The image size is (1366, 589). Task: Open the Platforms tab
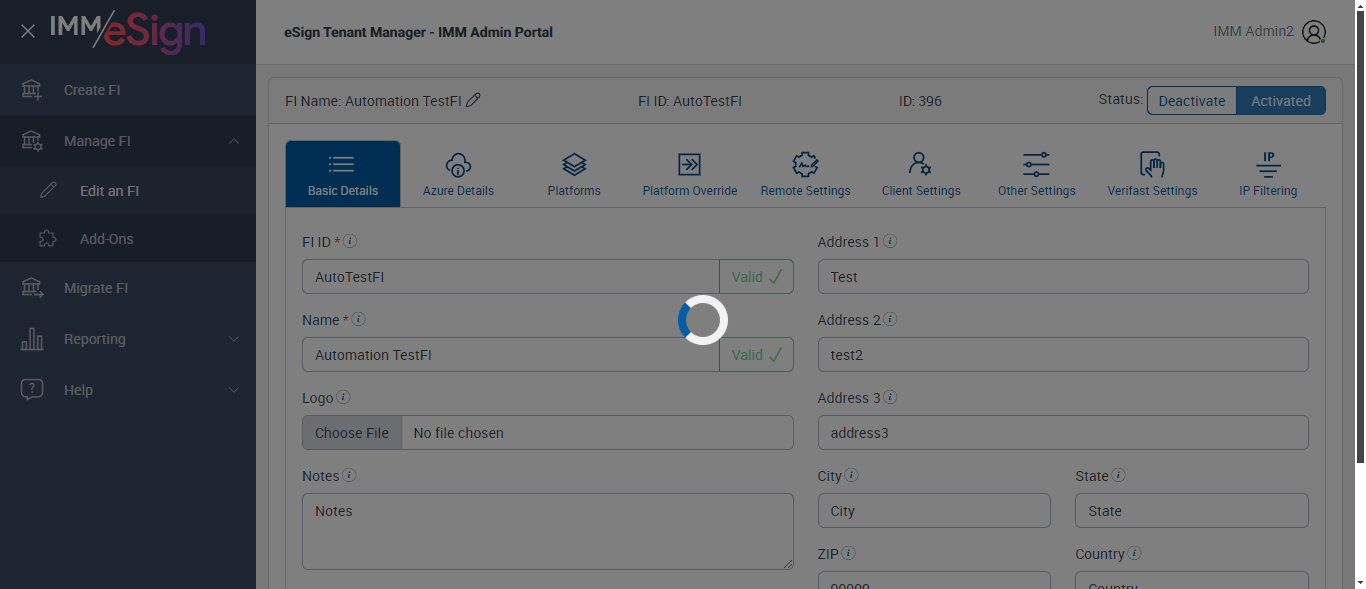point(574,174)
